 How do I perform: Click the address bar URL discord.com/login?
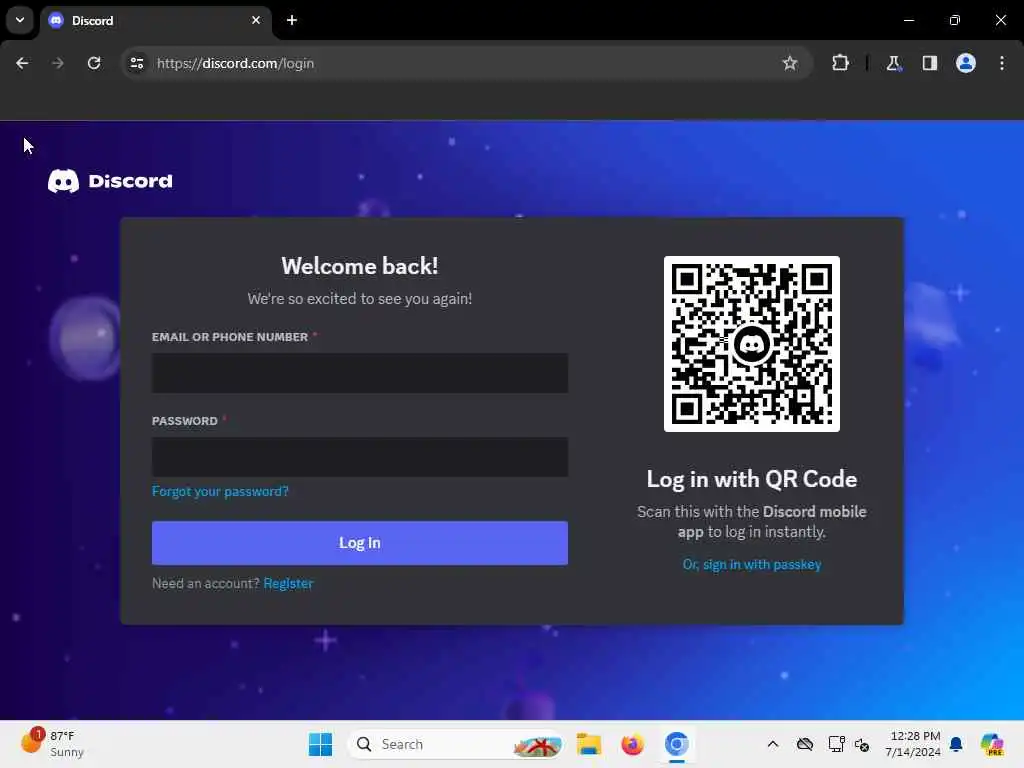click(235, 63)
